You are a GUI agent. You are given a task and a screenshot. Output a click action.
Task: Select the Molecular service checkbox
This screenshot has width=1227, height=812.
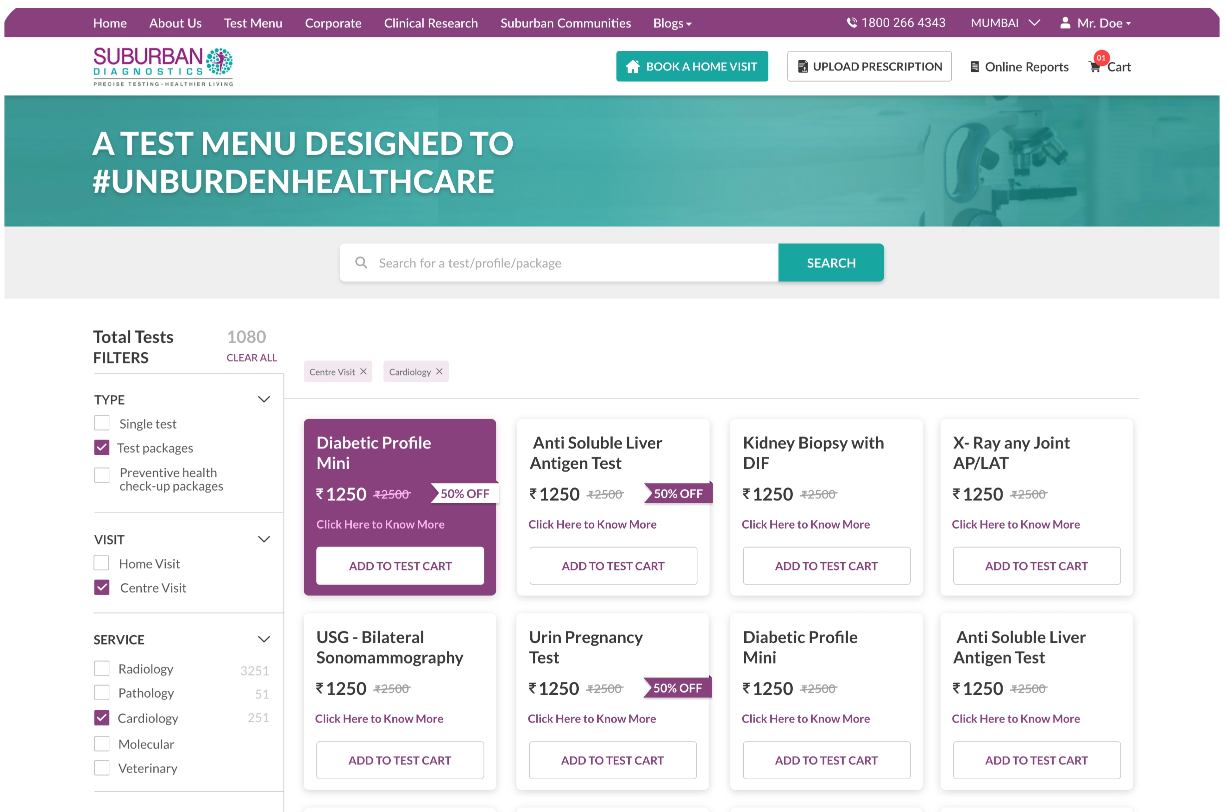pos(102,744)
